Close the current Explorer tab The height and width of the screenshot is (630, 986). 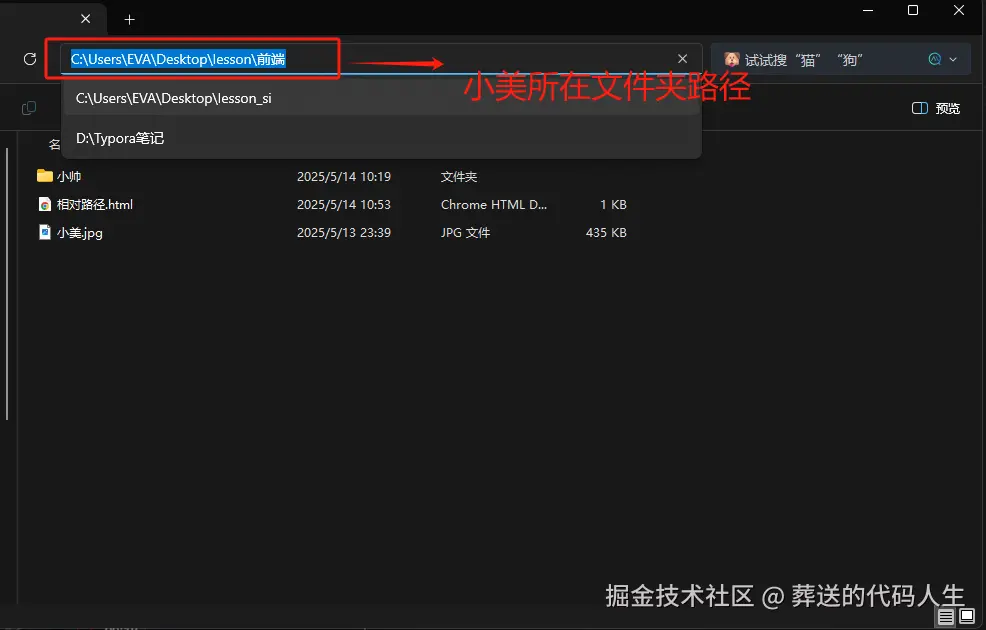[86, 19]
